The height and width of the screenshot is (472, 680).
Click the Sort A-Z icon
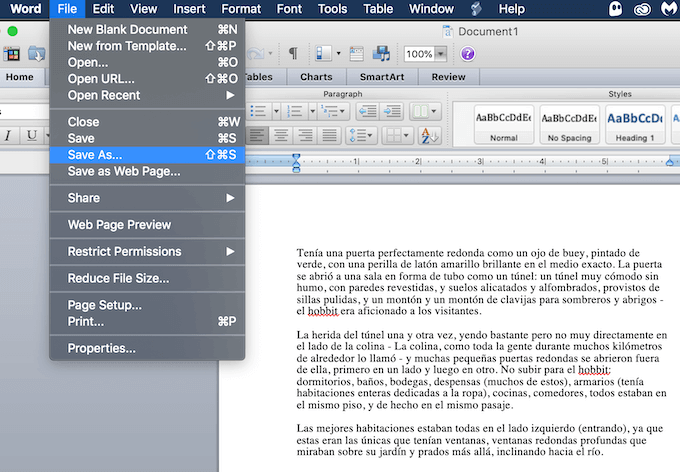pyautogui.click(x=430, y=135)
